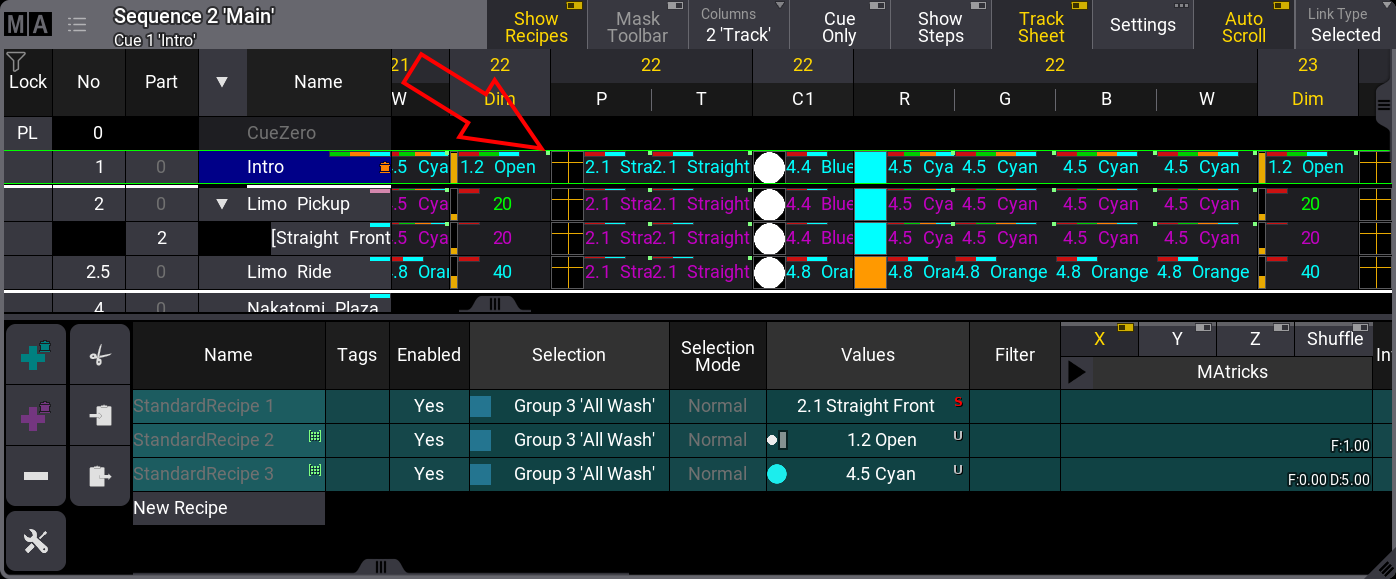Viewport: 1396px width, 579px height.
Task: Toggle Enabled Yes for StandardRecipe 3
Action: pyautogui.click(x=429, y=474)
